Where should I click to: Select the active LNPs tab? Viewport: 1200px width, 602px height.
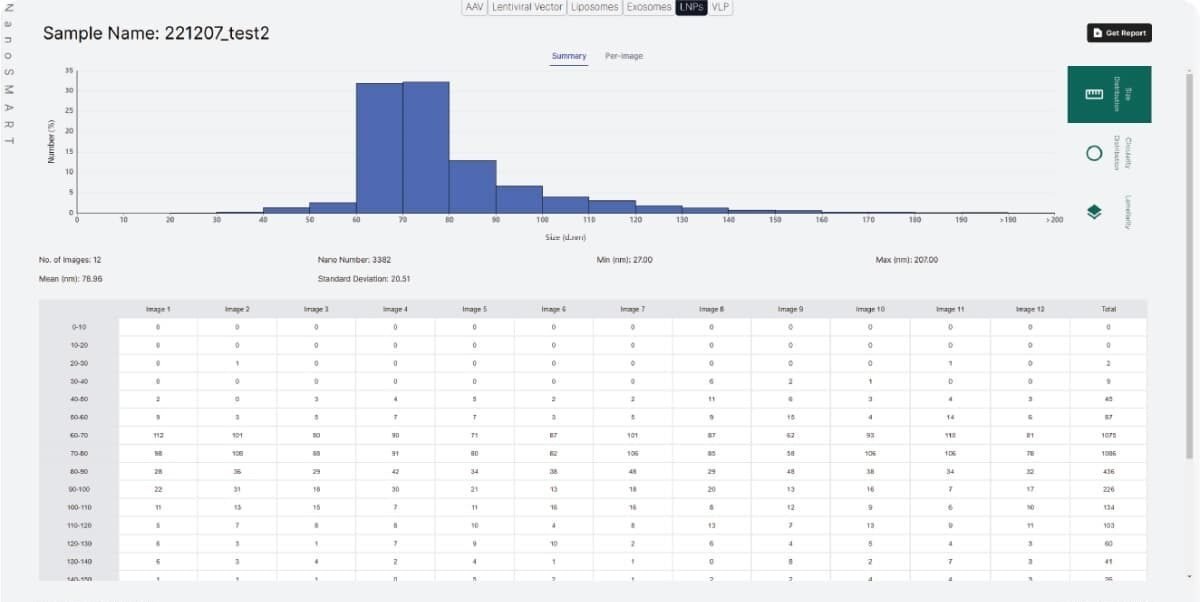point(691,7)
